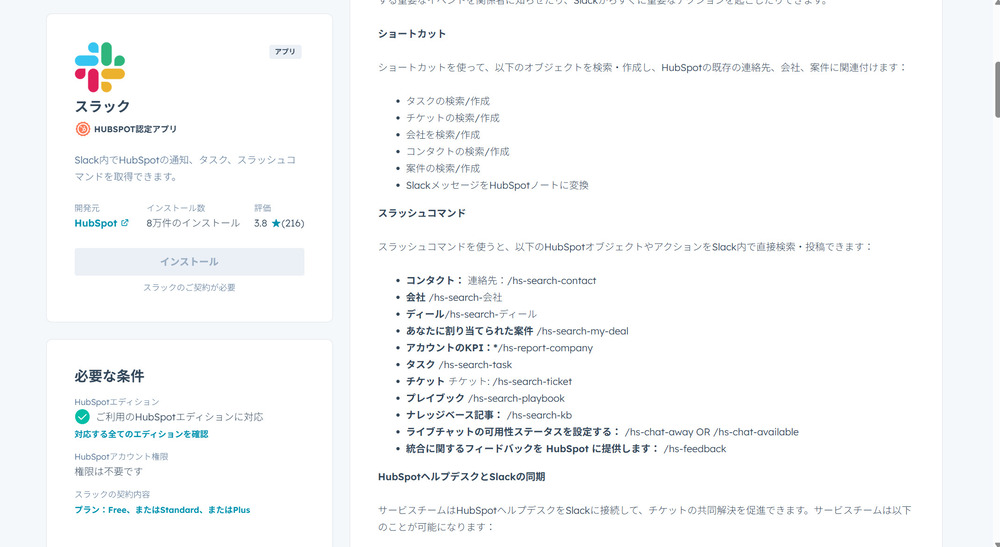Click the コンタクトの検索/作成 list item
This screenshot has height=547, width=1000.
pos(457,152)
